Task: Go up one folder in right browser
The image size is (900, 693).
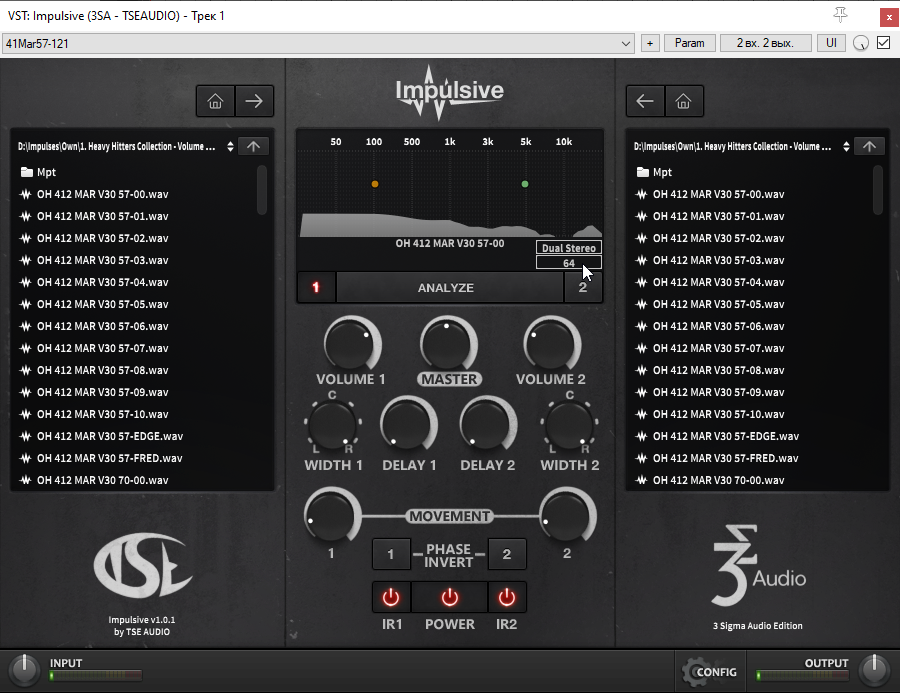Action: click(869, 146)
